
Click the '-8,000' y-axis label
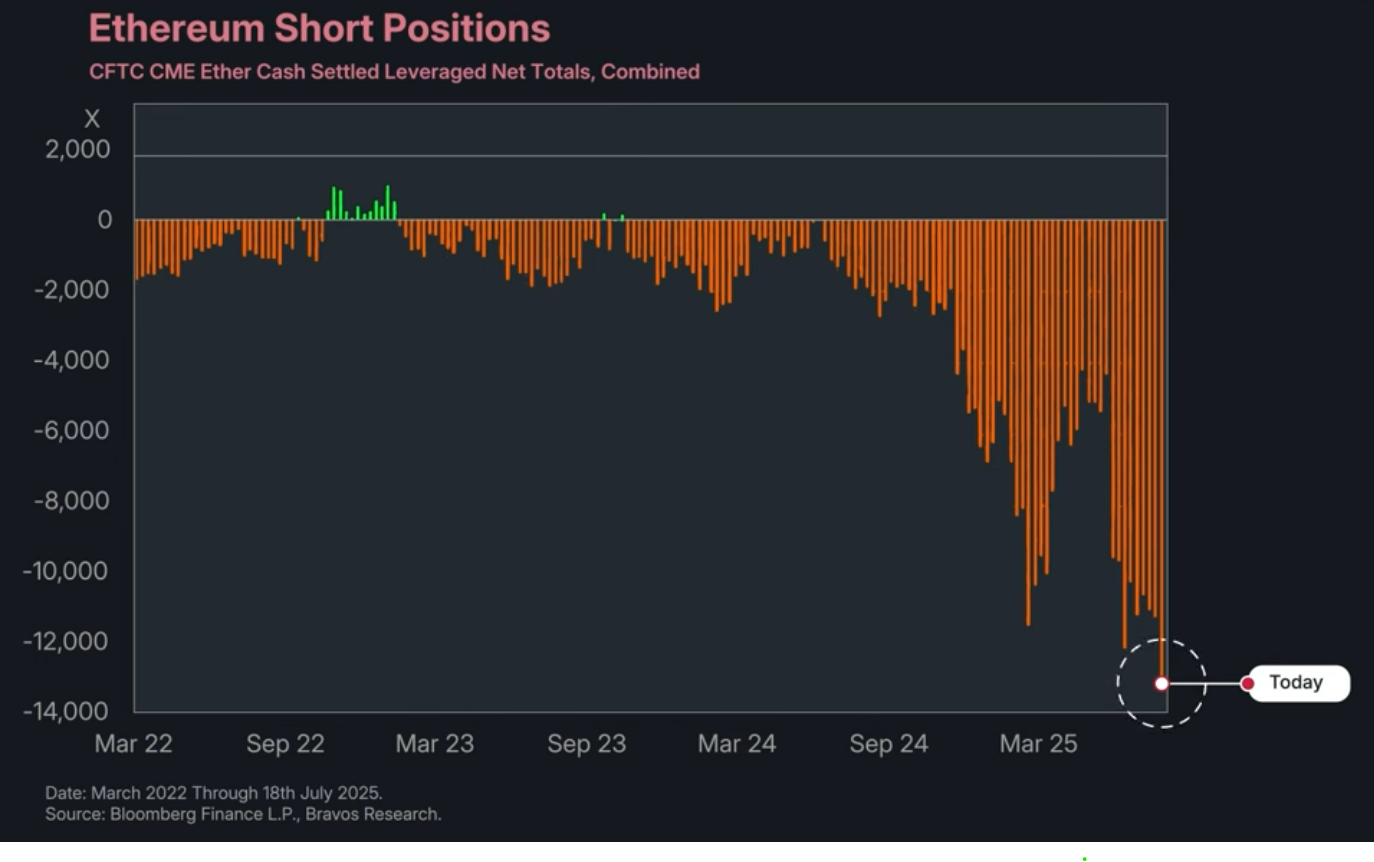click(x=71, y=501)
